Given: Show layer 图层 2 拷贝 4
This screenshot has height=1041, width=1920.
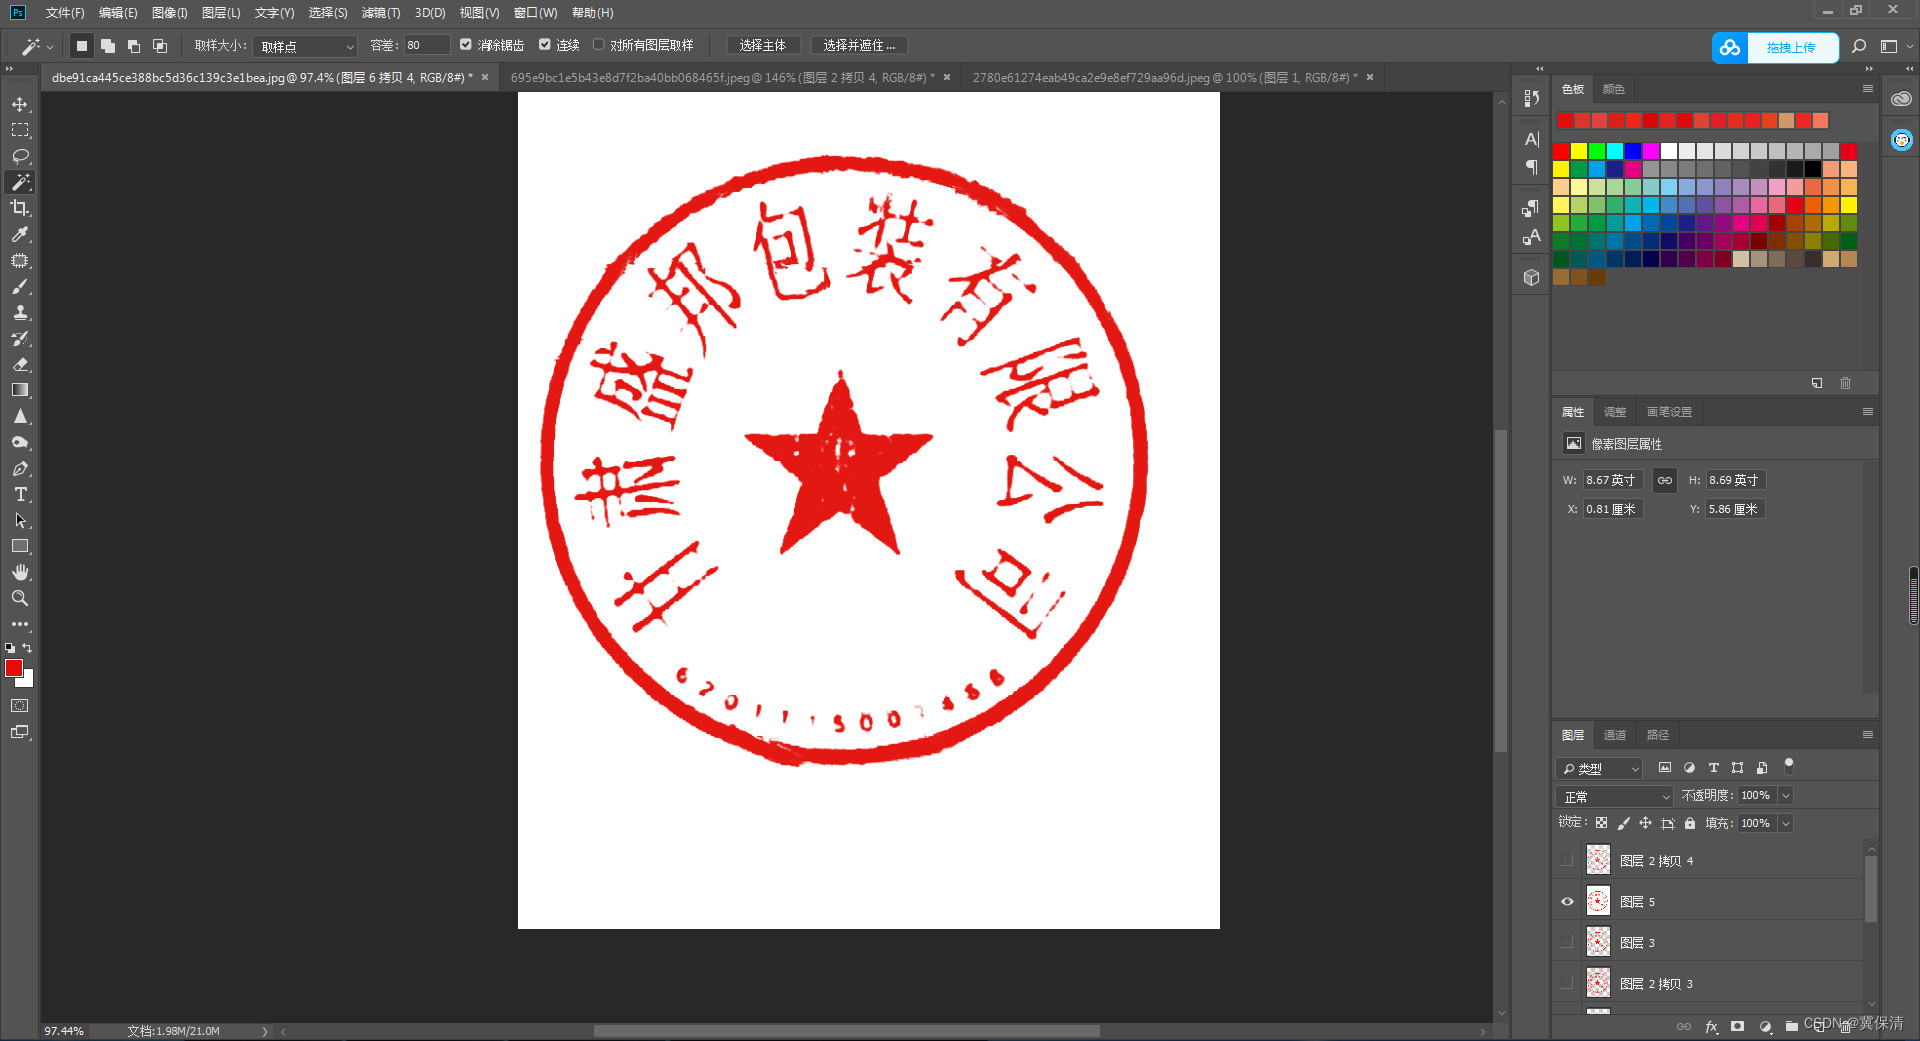Looking at the screenshot, I should (1567, 861).
